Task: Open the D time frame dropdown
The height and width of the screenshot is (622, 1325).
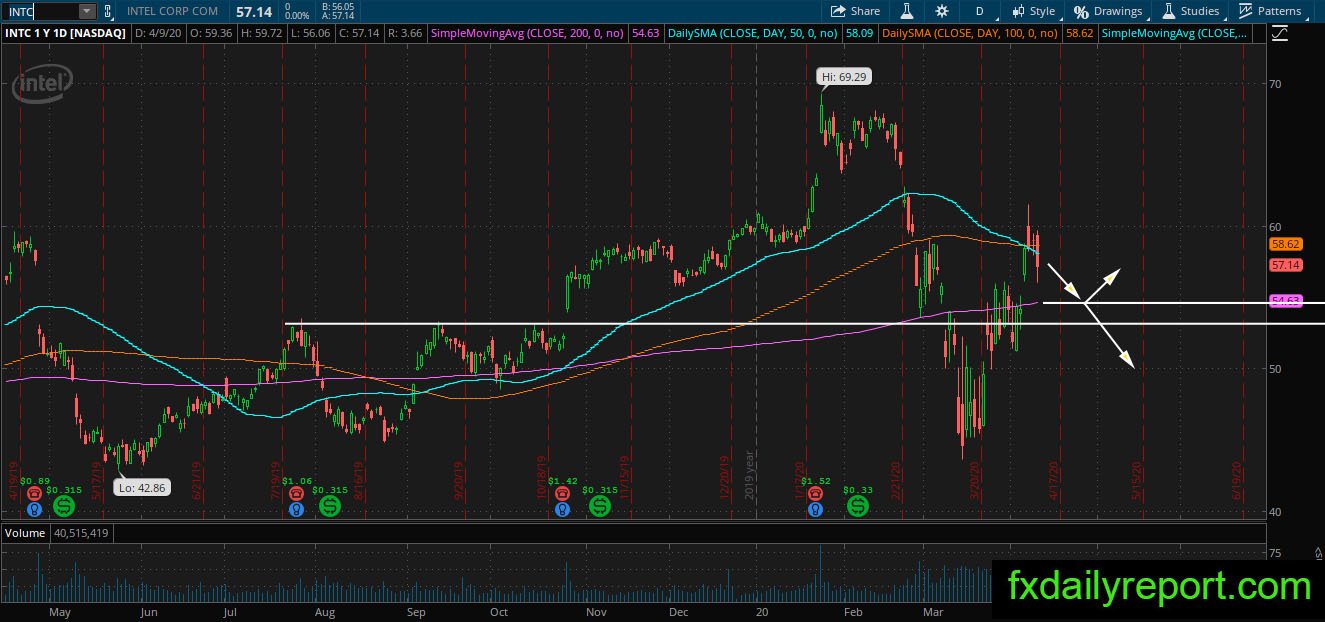Action: coord(979,11)
